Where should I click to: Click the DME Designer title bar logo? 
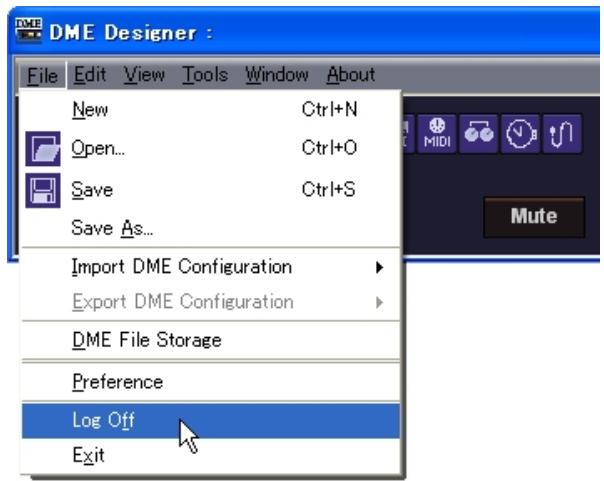29,30
